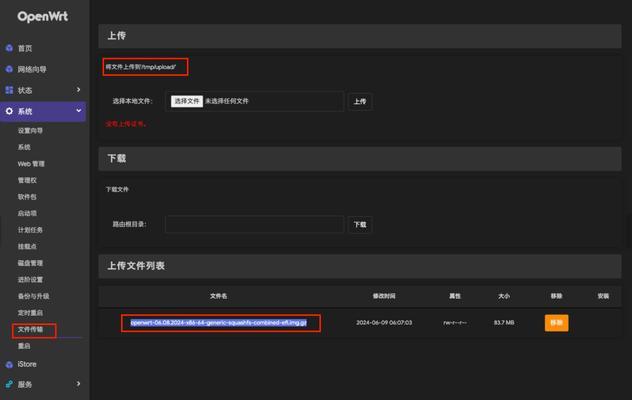
Task: Open 管理权 page
Action: click(x=27, y=180)
